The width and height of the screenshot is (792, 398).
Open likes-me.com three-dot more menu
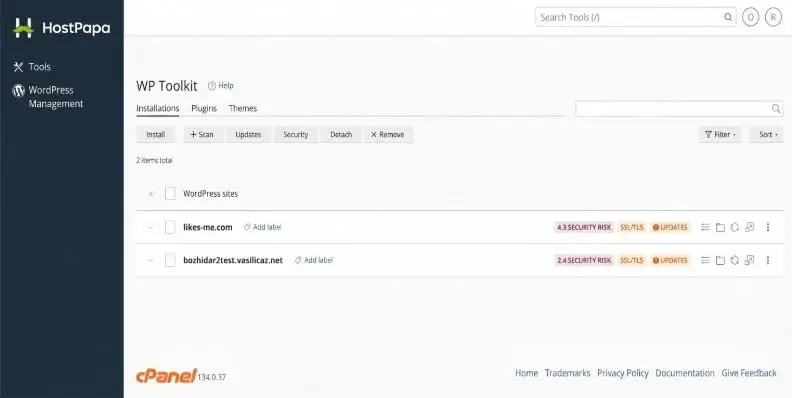click(768, 227)
